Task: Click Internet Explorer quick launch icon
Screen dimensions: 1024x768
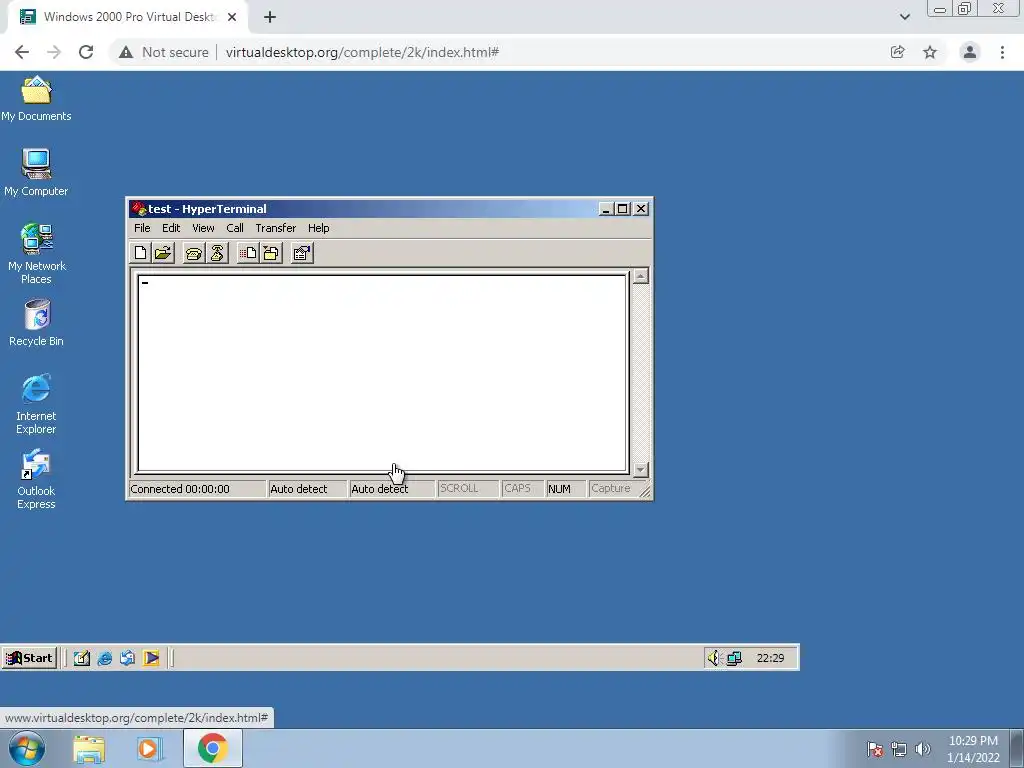Action: tap(104, 658)
